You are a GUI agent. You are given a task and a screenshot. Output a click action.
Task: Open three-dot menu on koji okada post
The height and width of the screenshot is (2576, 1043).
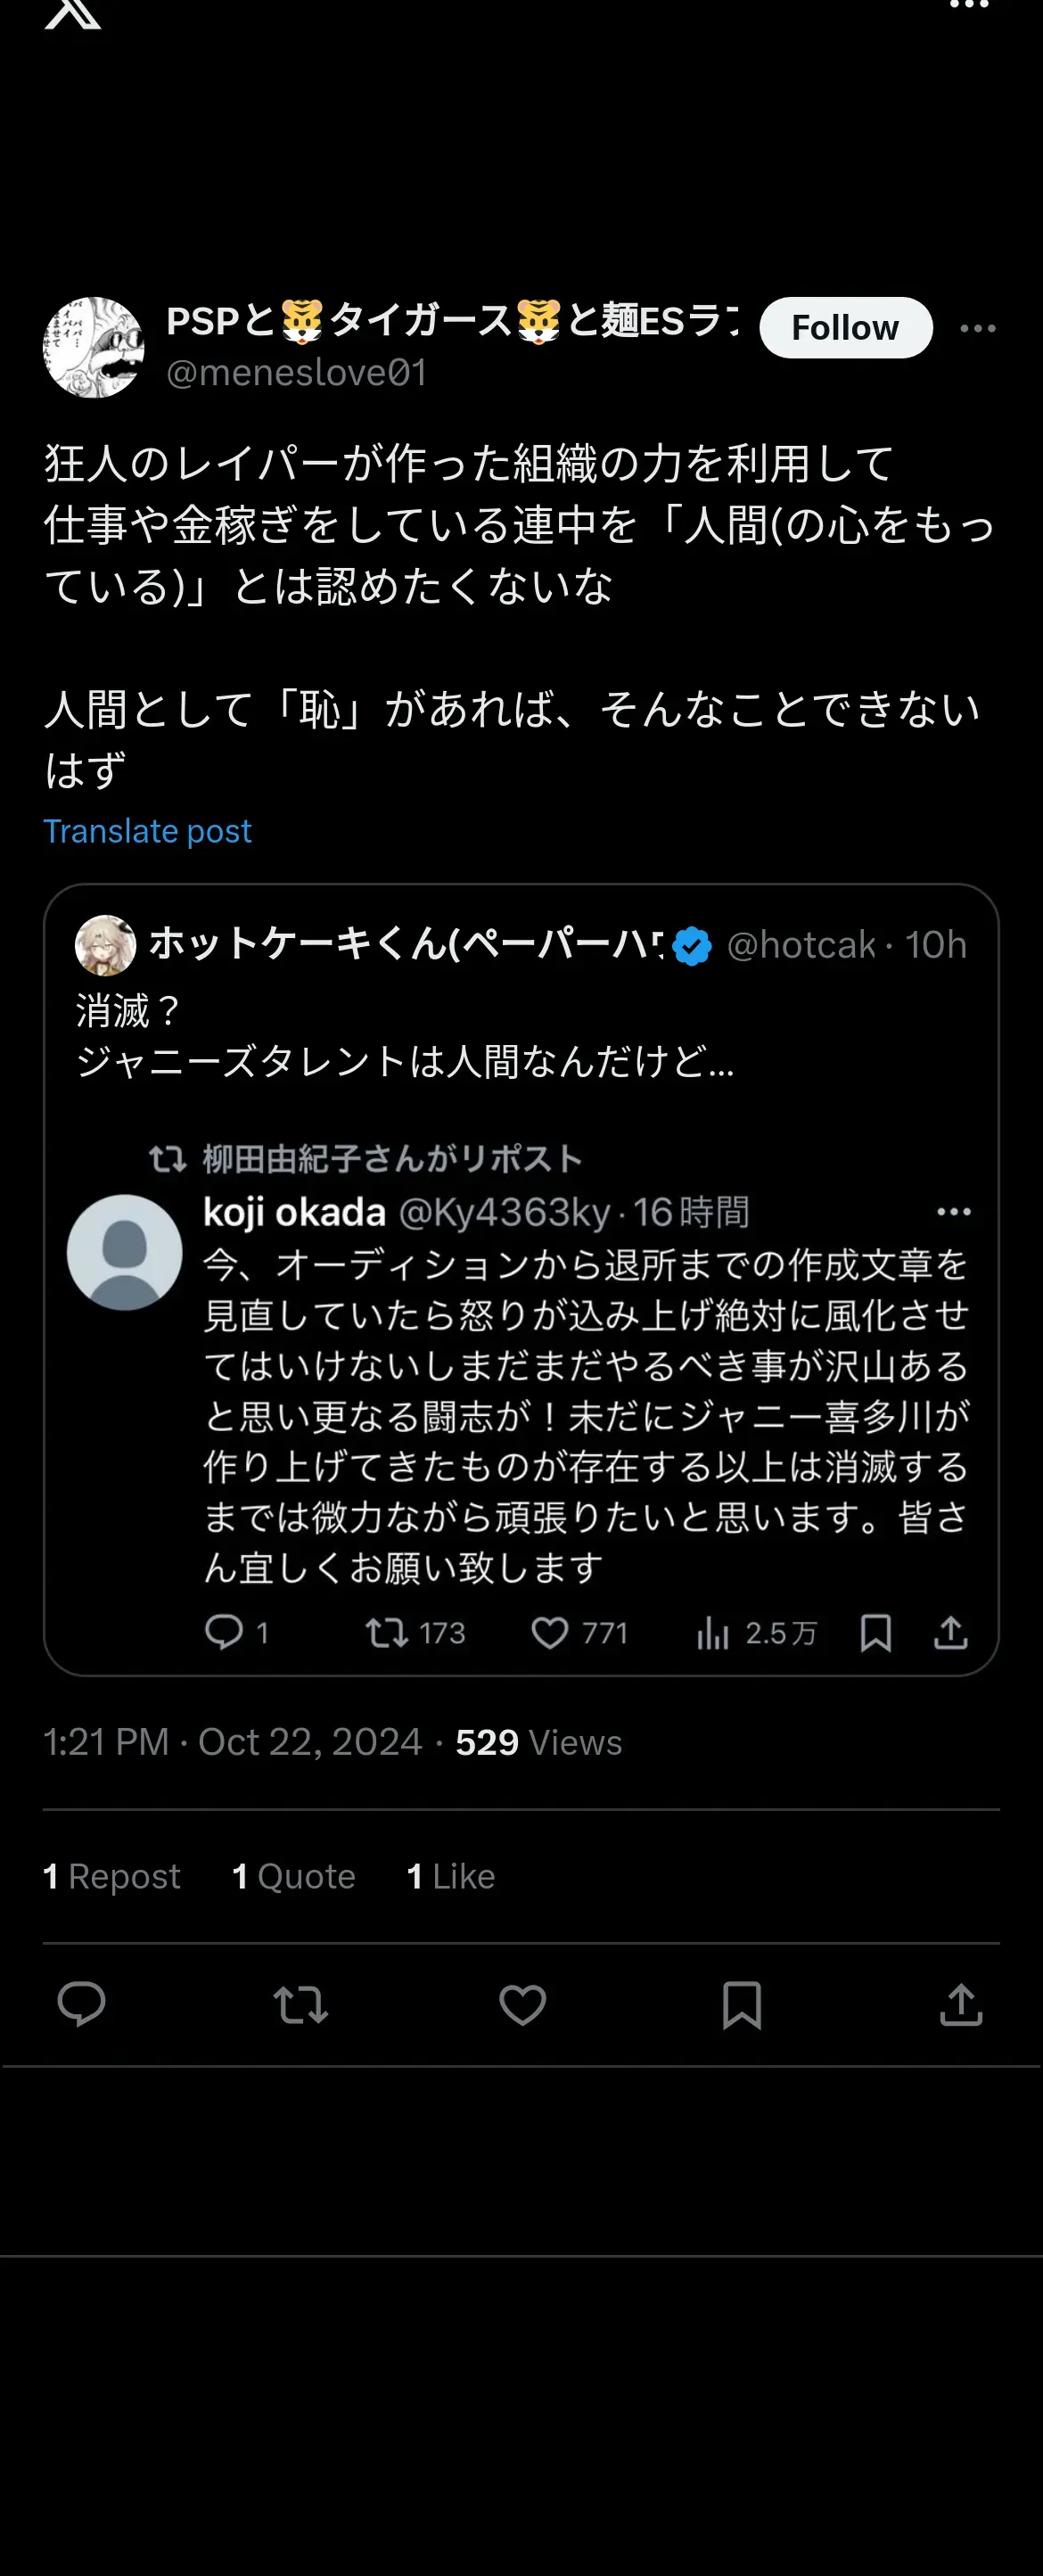coord(953,1212)
